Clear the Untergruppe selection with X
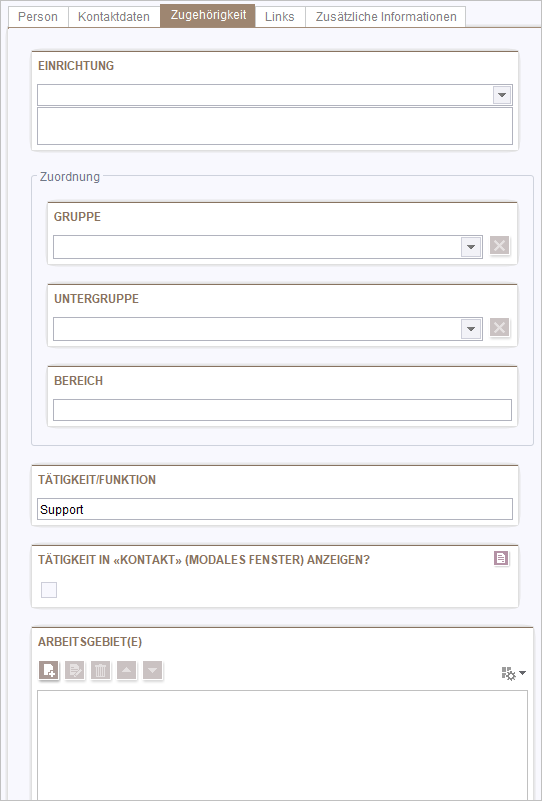This screenshot has width=542, height=801. point(500,327)
